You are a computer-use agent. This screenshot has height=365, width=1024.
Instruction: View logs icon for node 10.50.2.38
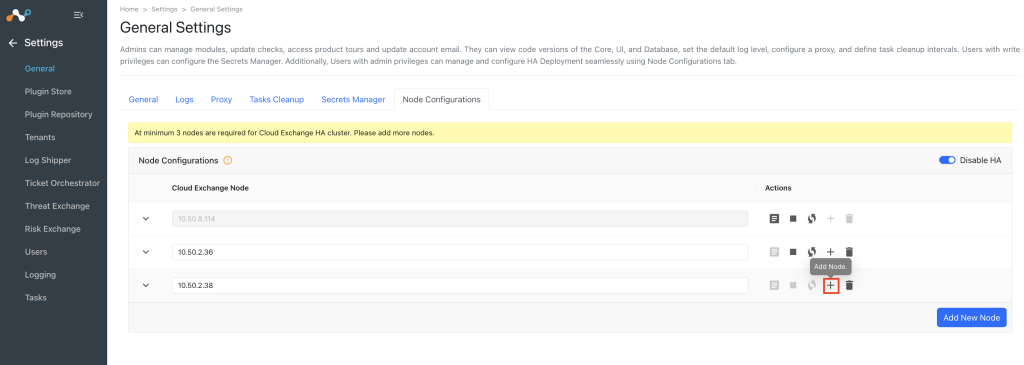tap(774, 285)
